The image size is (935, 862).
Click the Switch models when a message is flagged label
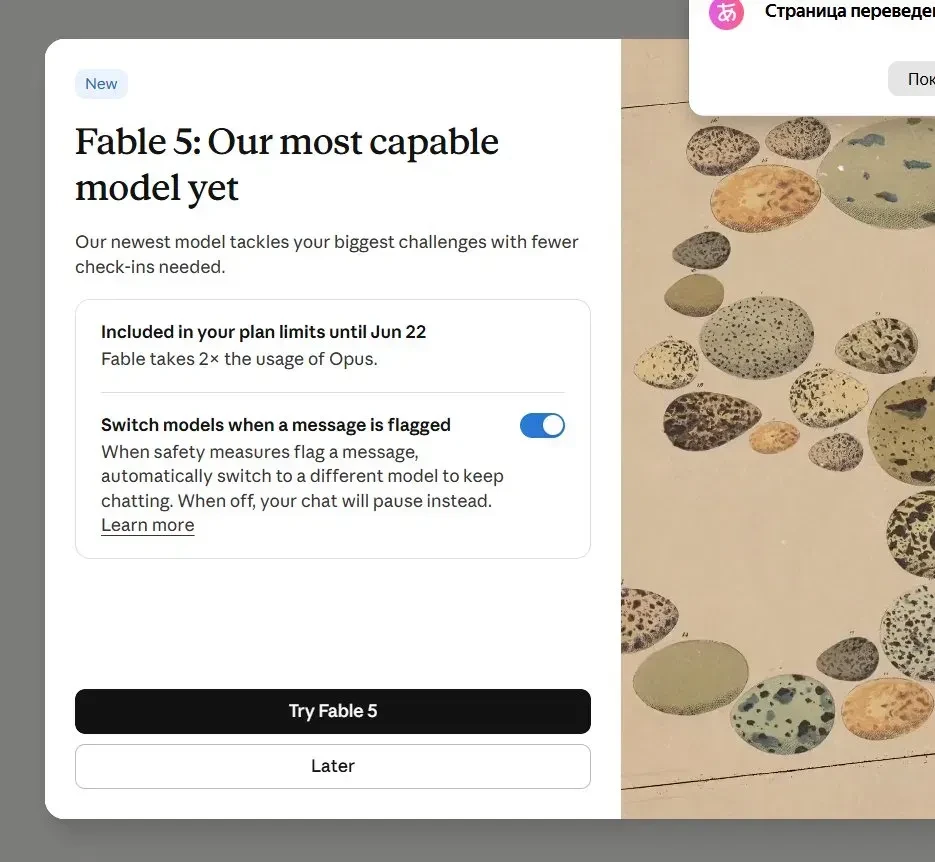point(275,425)
